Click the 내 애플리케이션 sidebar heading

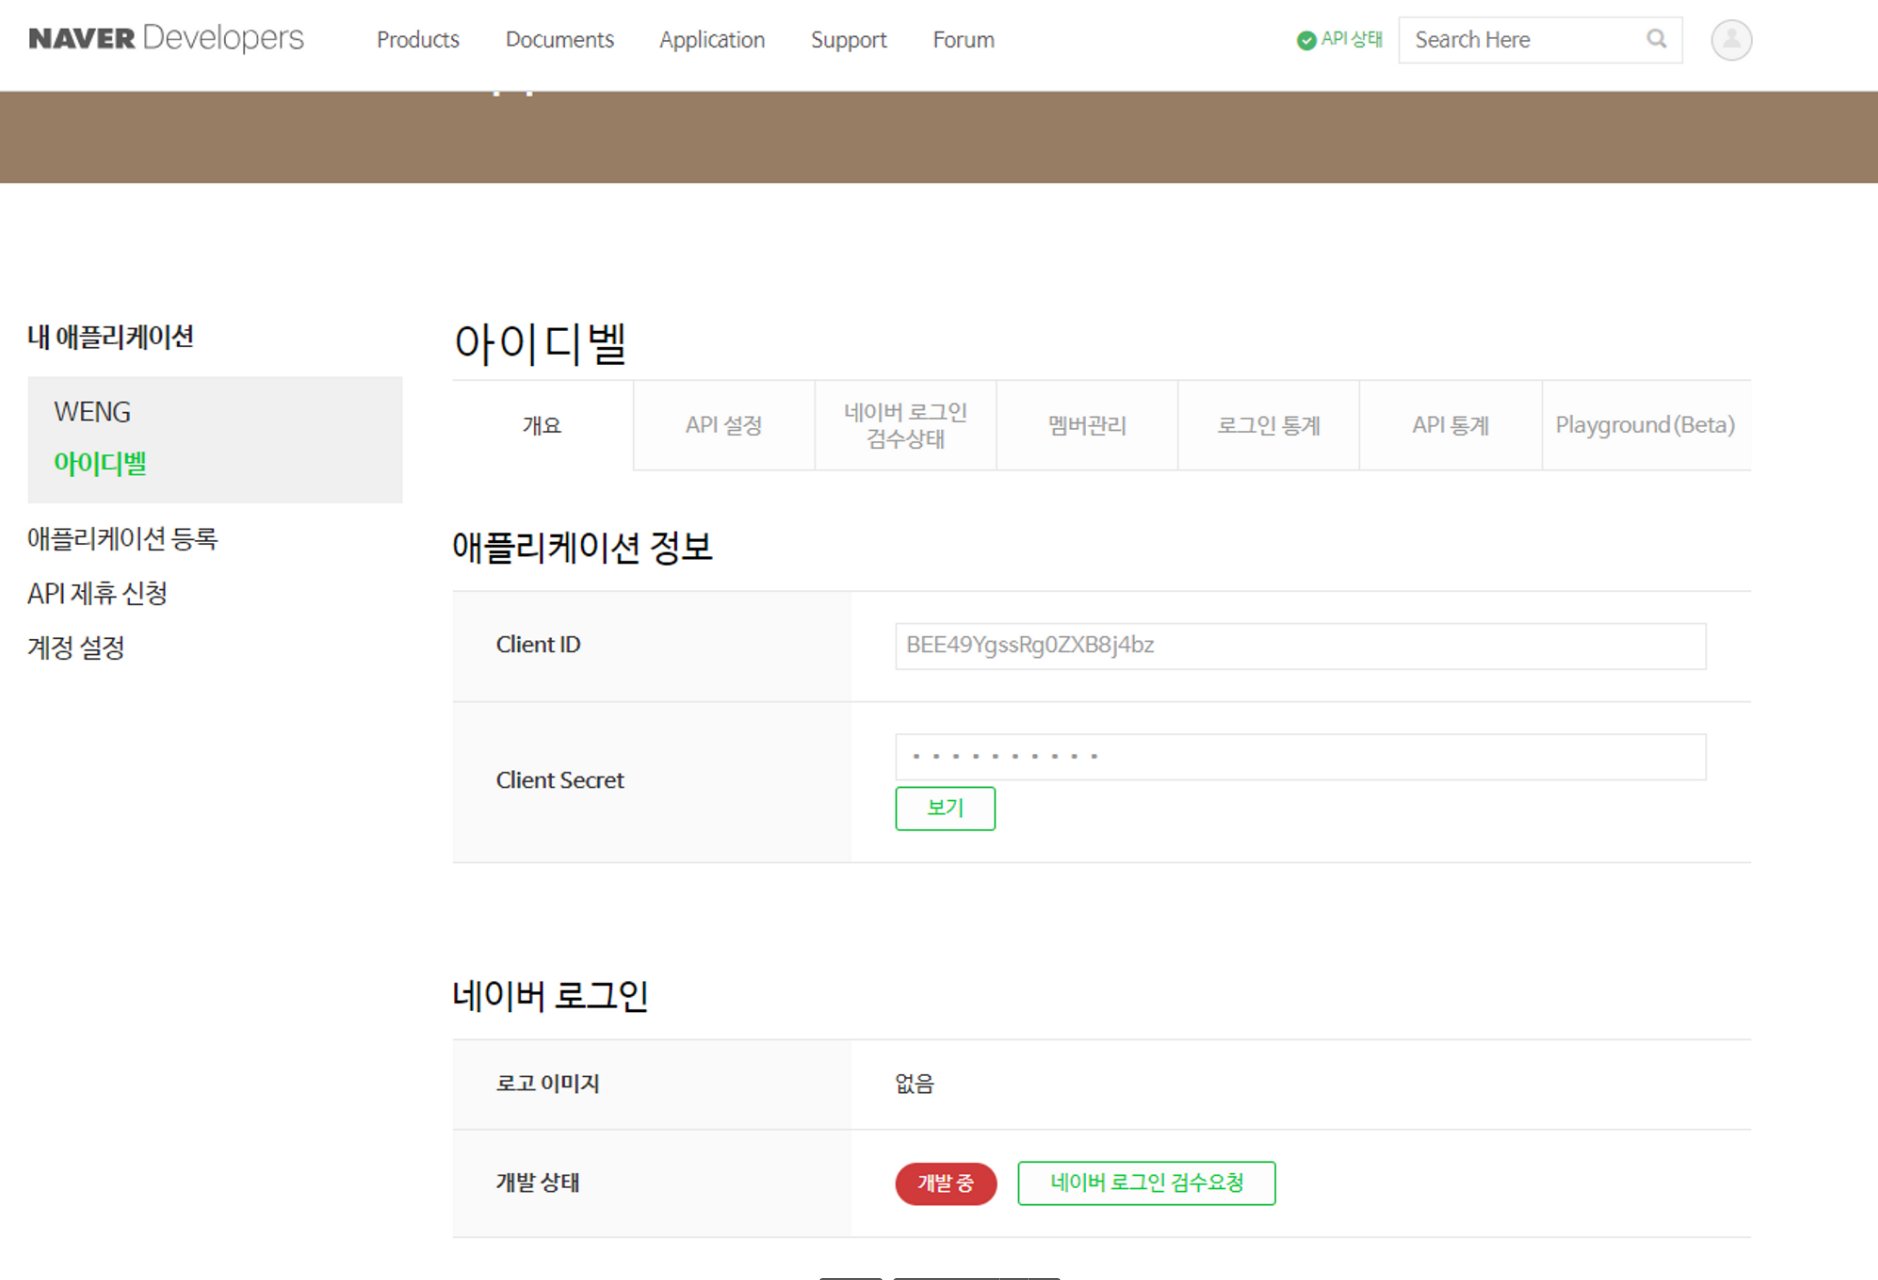(x=111, y=338)
